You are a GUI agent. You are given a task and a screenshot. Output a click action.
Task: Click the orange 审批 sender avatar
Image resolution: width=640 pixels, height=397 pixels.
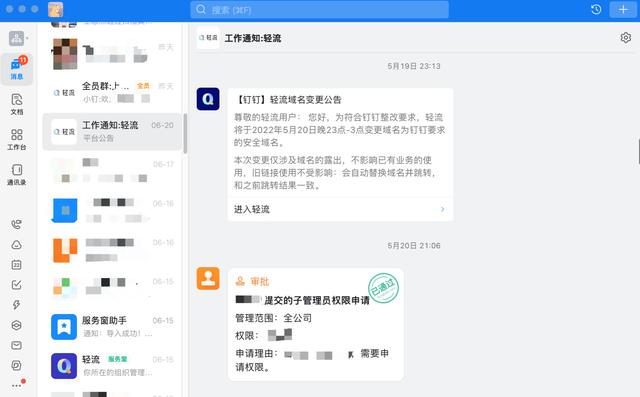point(208,279)
